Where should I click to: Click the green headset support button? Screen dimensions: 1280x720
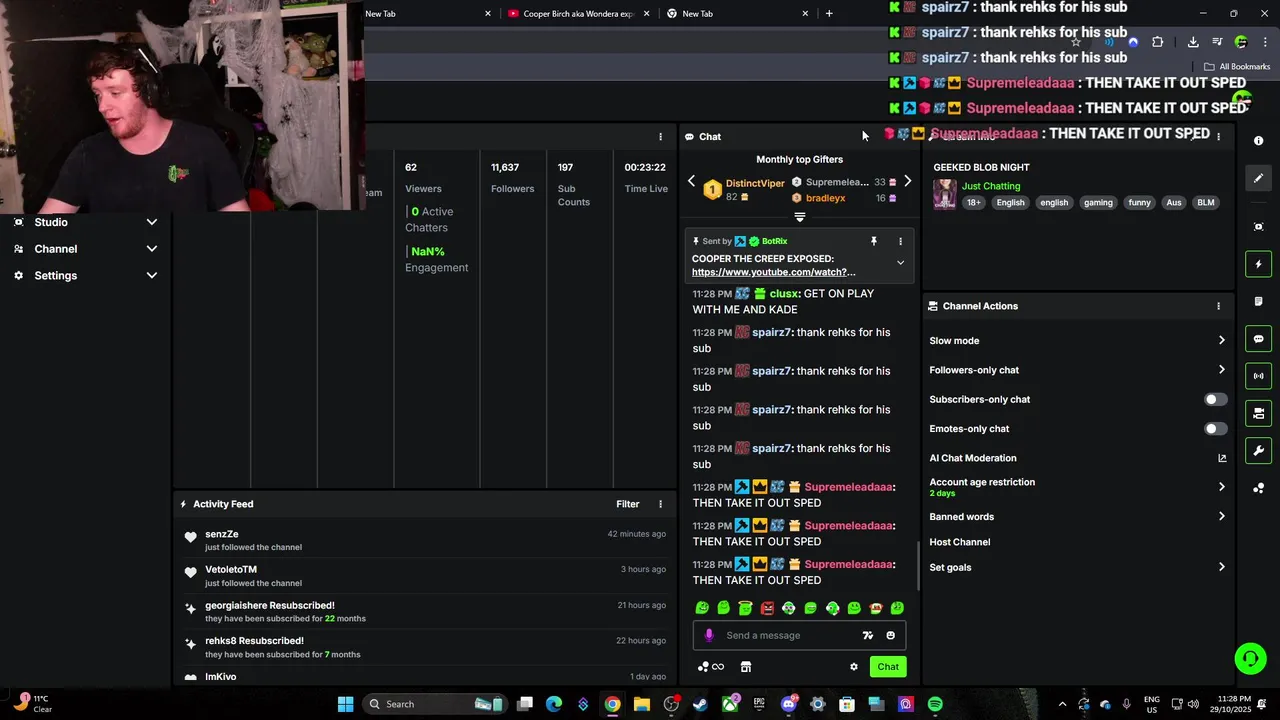point(1250,658)
